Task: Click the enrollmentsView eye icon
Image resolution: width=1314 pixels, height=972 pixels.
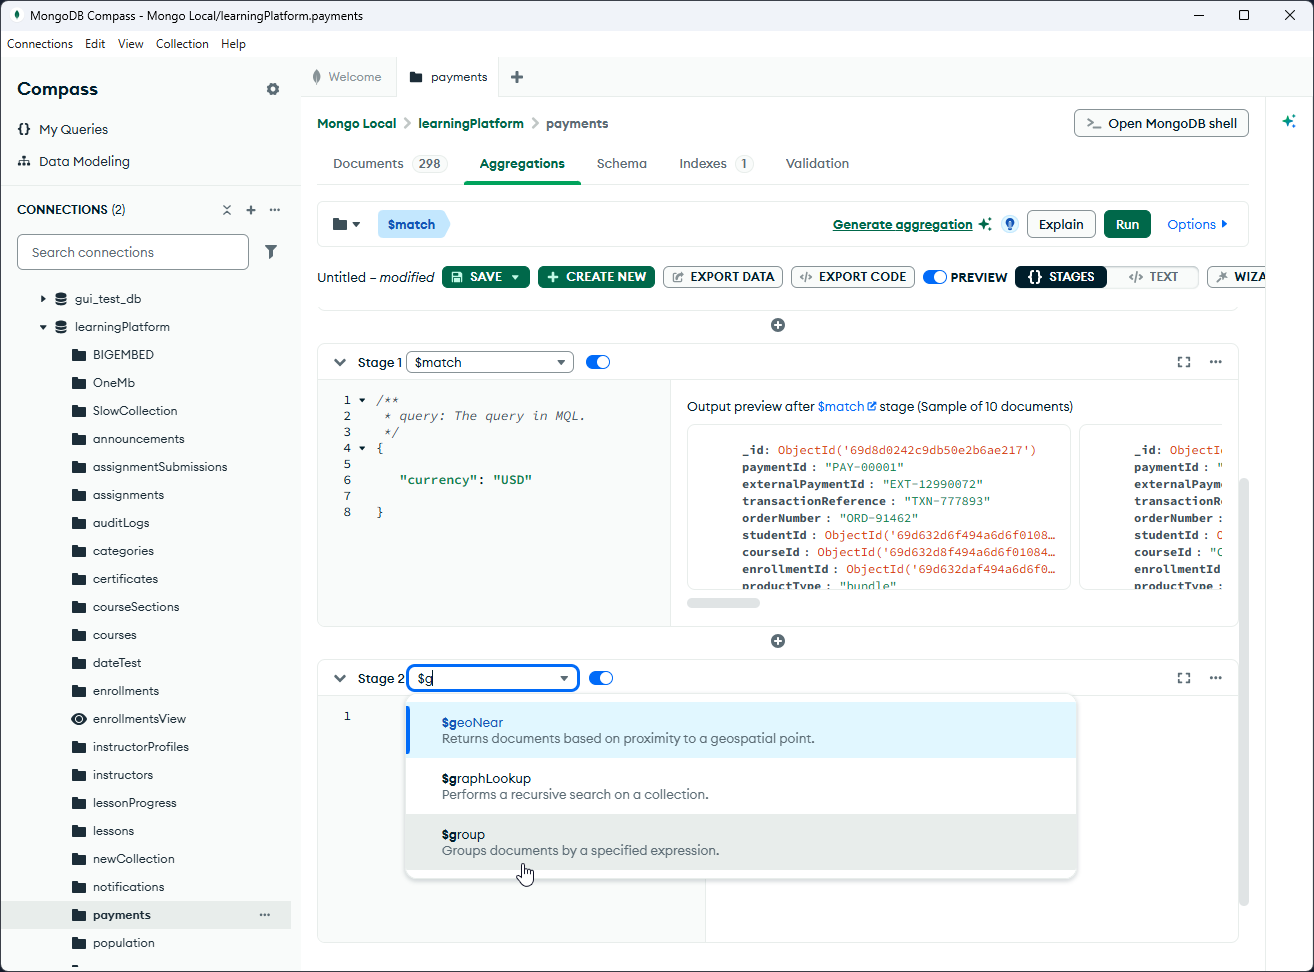Action: click(x=80, y=719)
